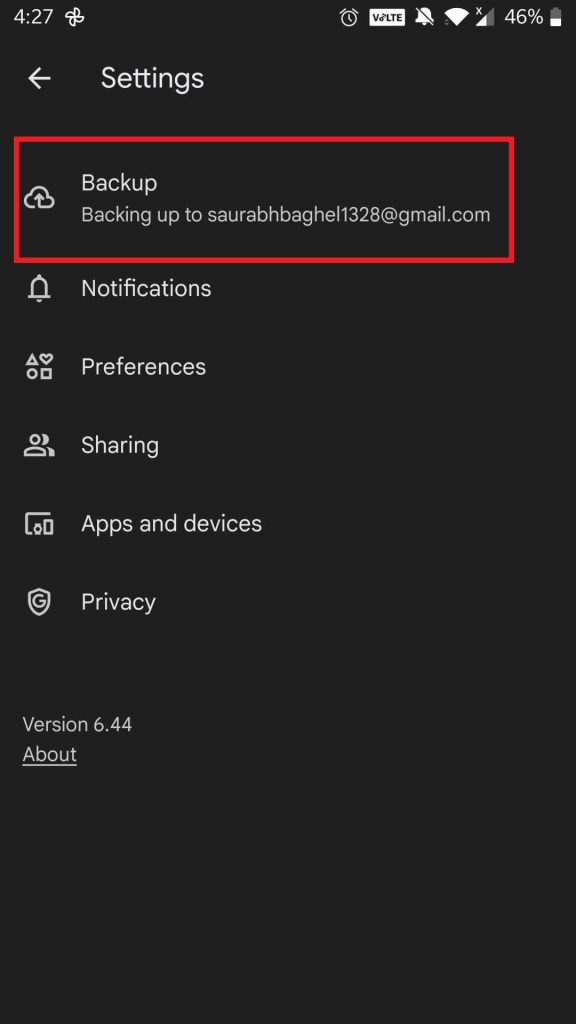Tap the muted bell status icon
Image resolution: width=576 pixels, height=1024 pixels.
coord(424,18)
